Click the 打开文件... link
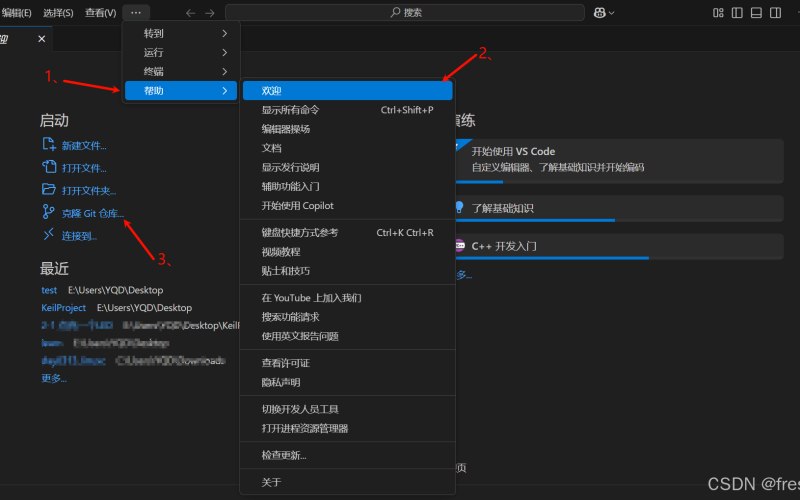The height and width of the screenshot is (500, 800). [x=84, y=168]
